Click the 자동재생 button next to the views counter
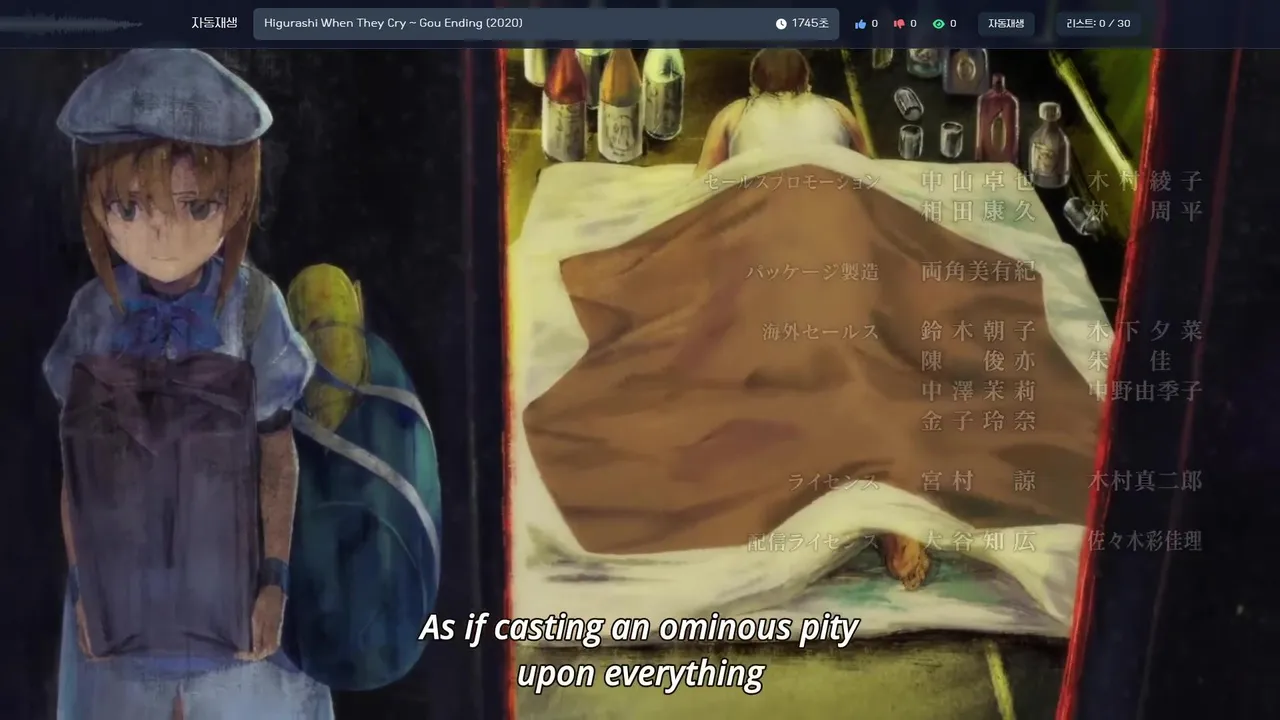 coord(1006,24)
